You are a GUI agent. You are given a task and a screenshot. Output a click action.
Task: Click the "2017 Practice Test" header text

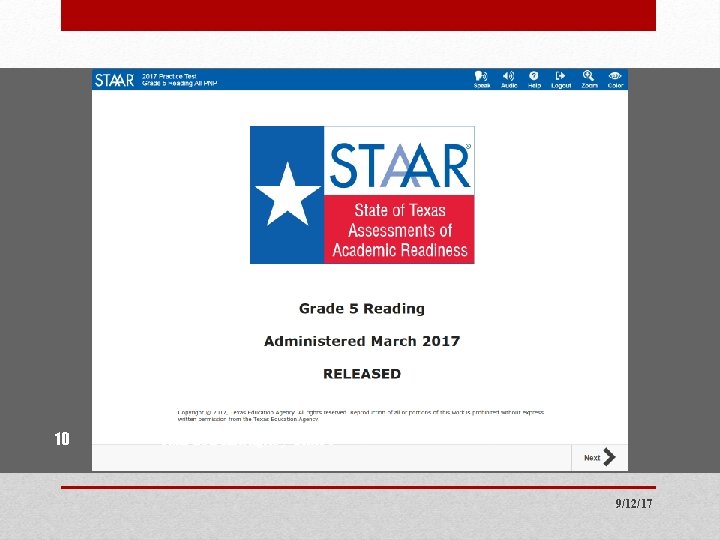[x=169, y=76]
